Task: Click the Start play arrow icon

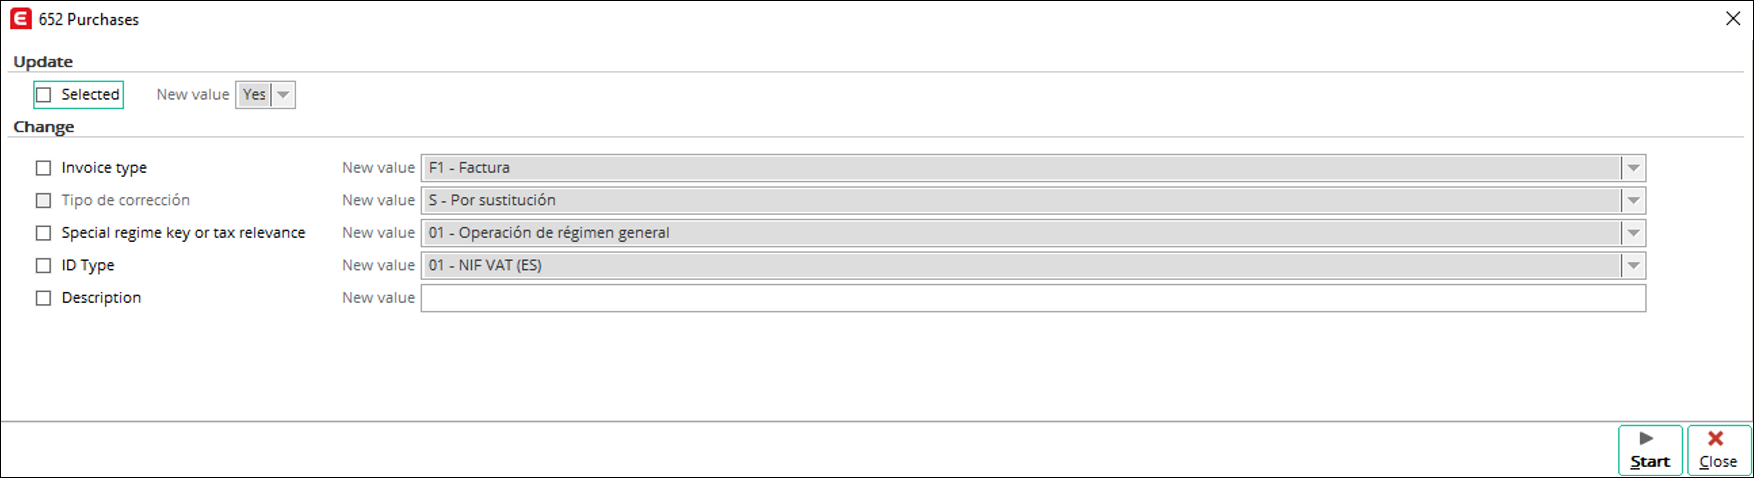Action: click(x=1646, y=438)
